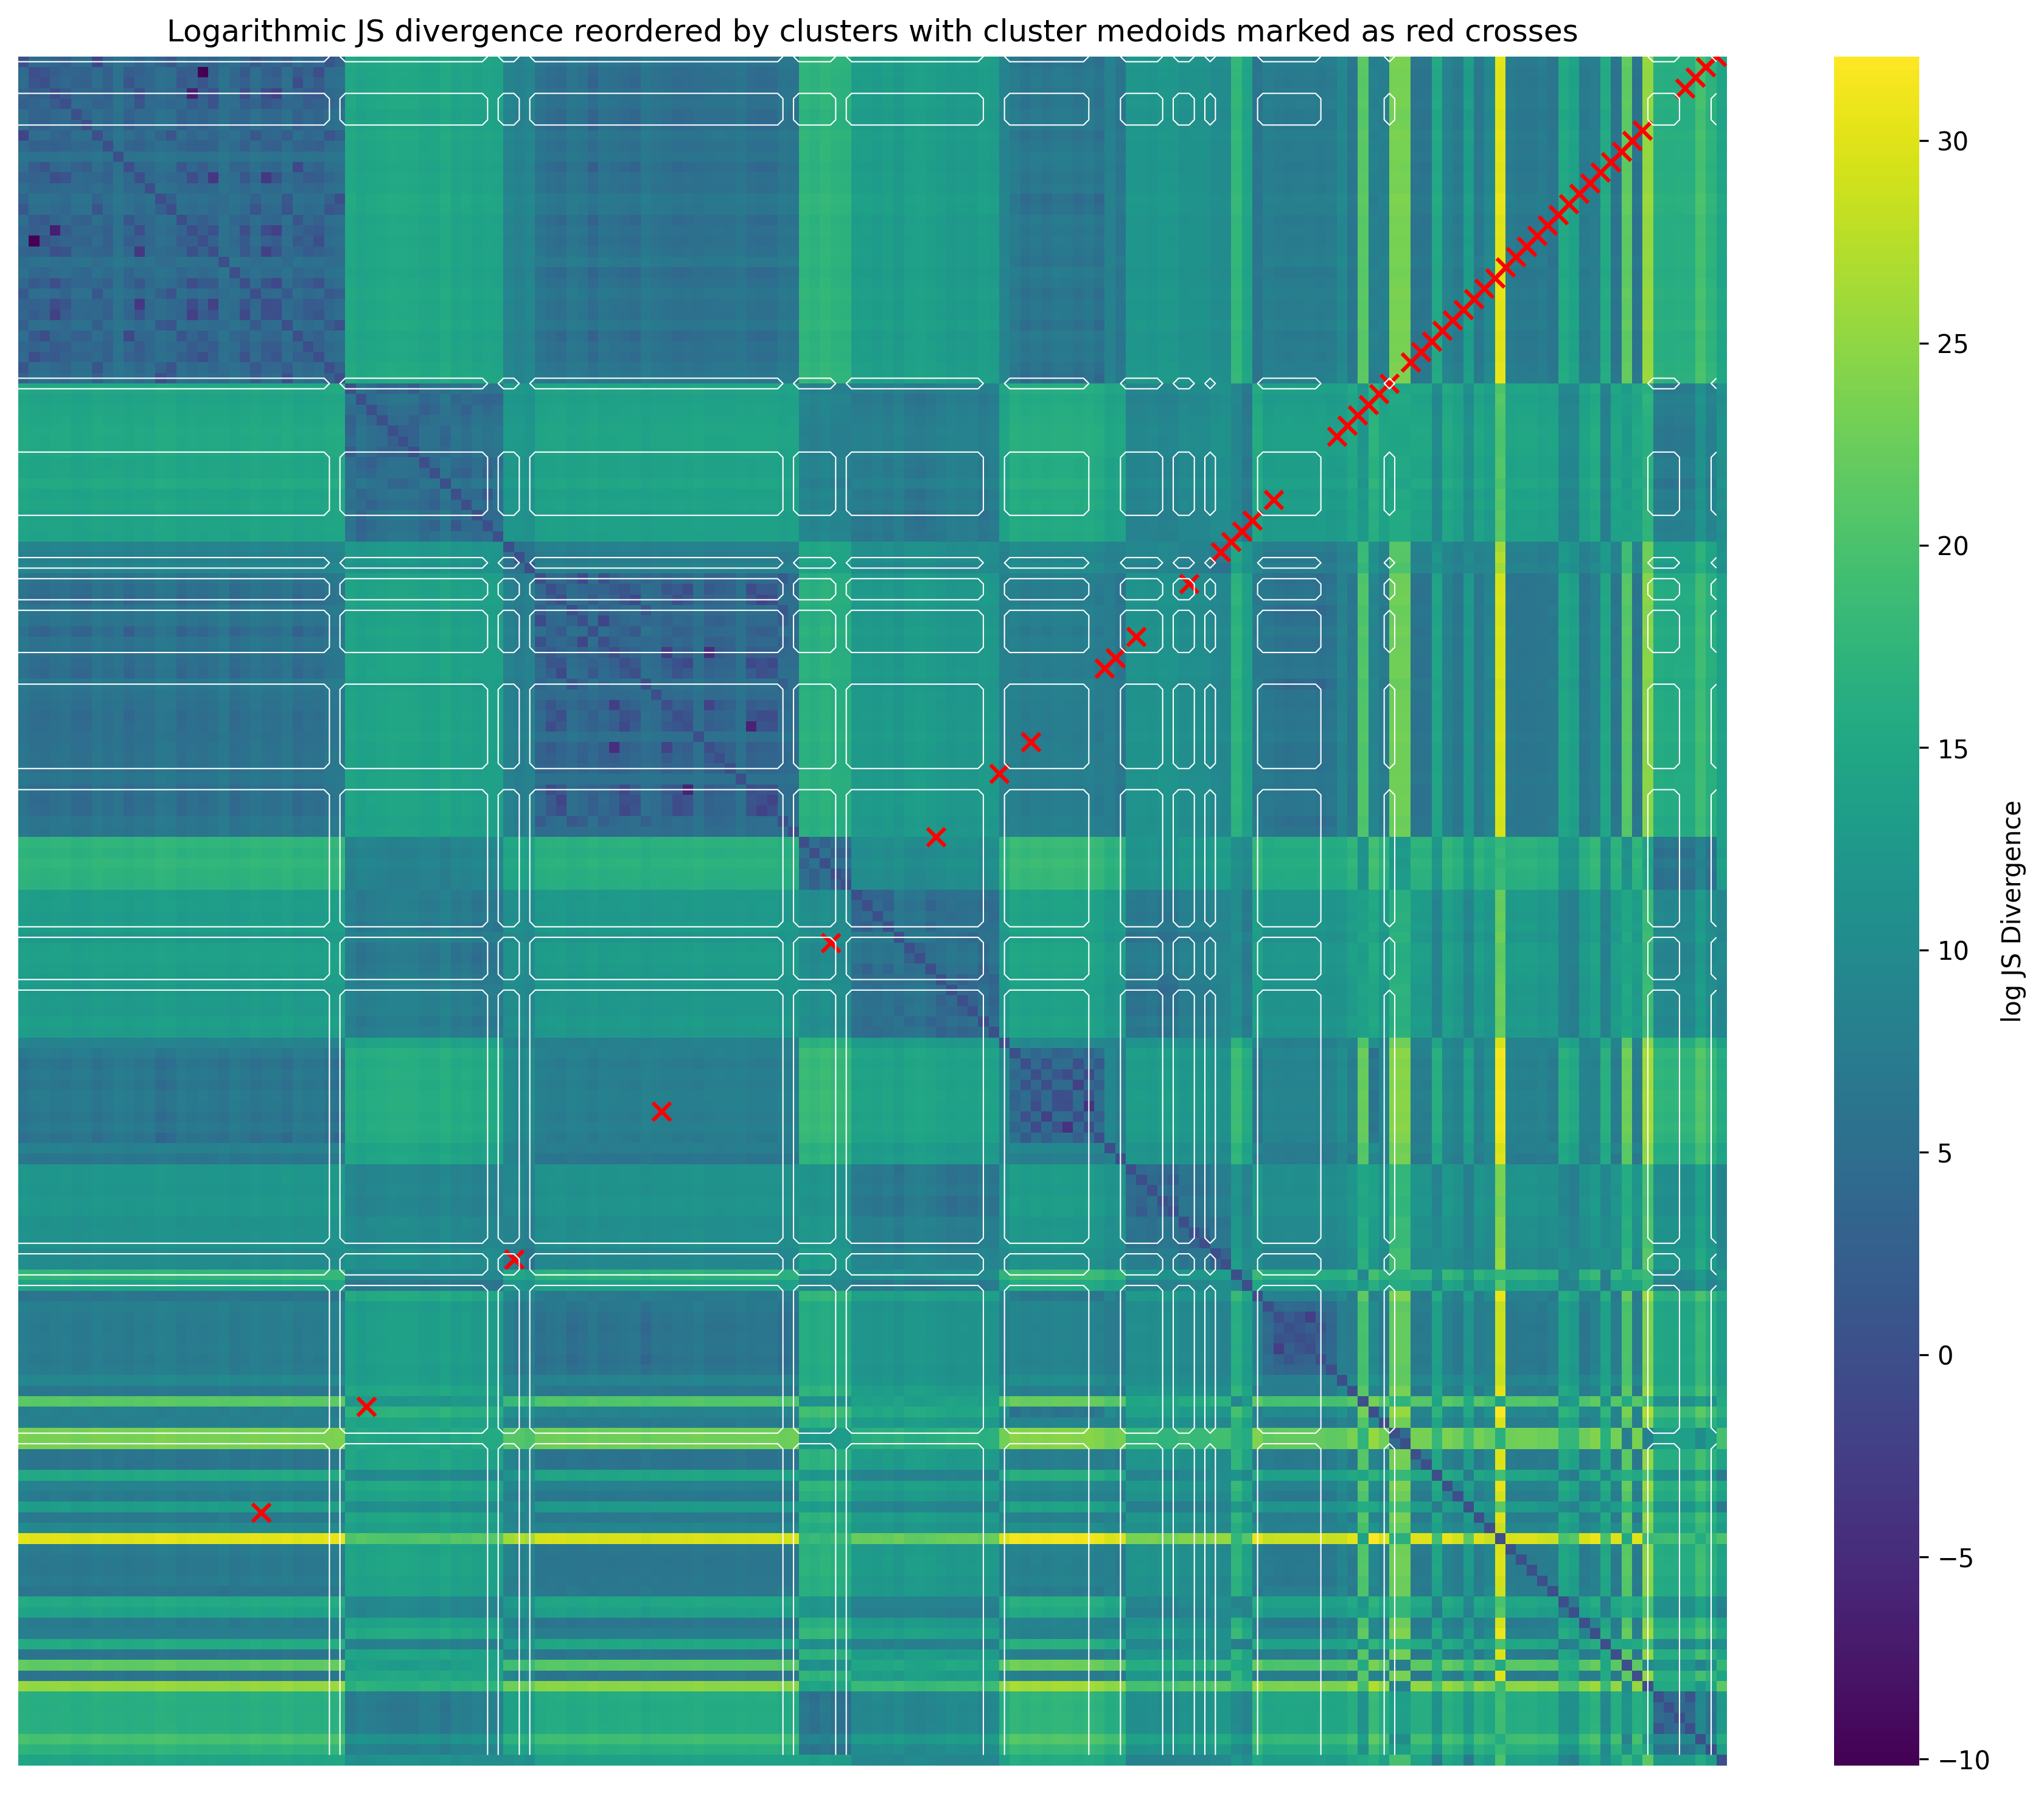Image resolution: width=2044 pixels, height=1793 pixels.
Task: Click the bottom-left-most red cross marker
Action: [261, 1512]
